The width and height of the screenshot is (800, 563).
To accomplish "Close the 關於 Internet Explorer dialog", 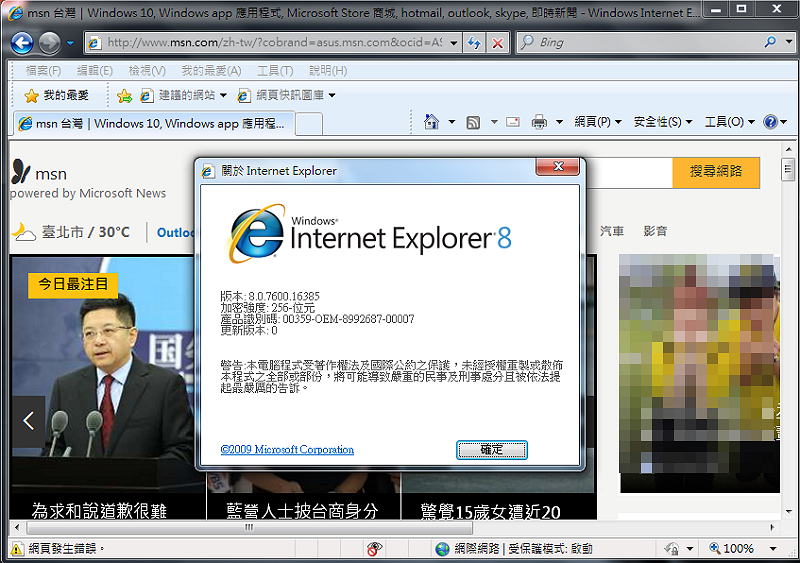I will coord(558,166).
